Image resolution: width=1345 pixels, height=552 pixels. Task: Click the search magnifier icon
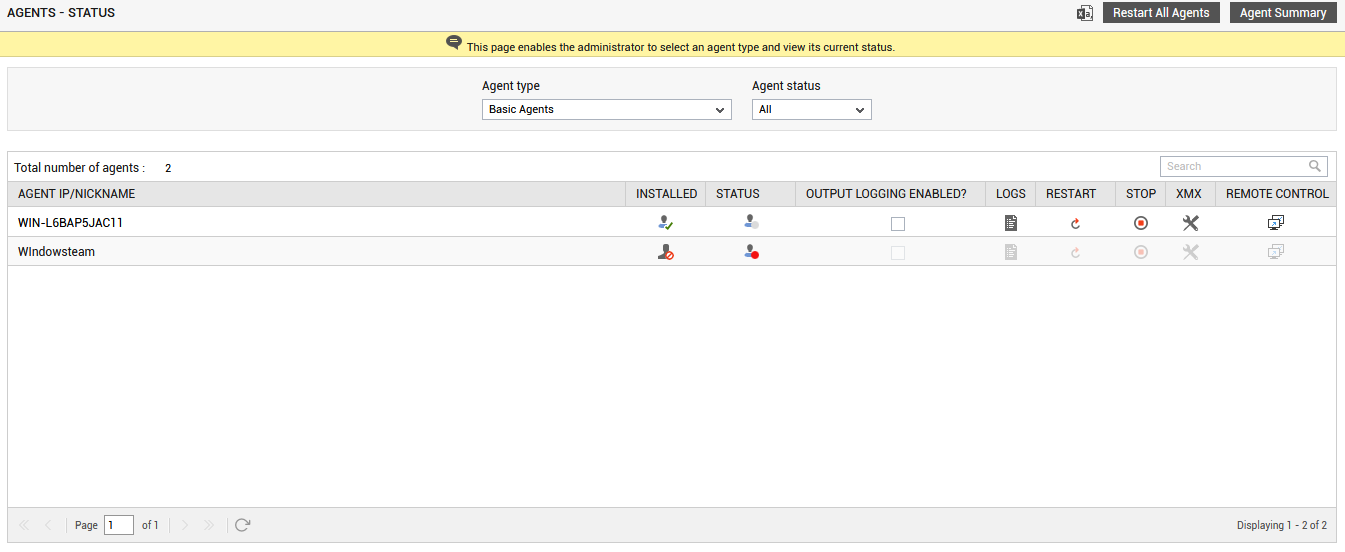(x=1315, y=166)
